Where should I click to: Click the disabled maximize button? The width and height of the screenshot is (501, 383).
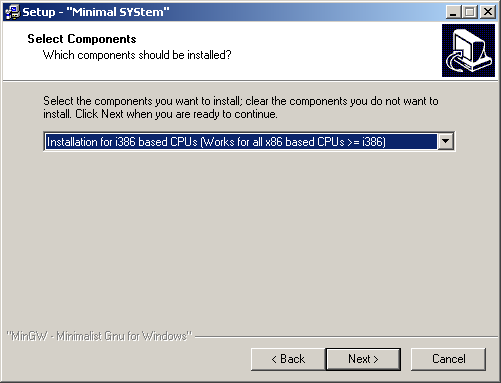(x=470, y=12)
